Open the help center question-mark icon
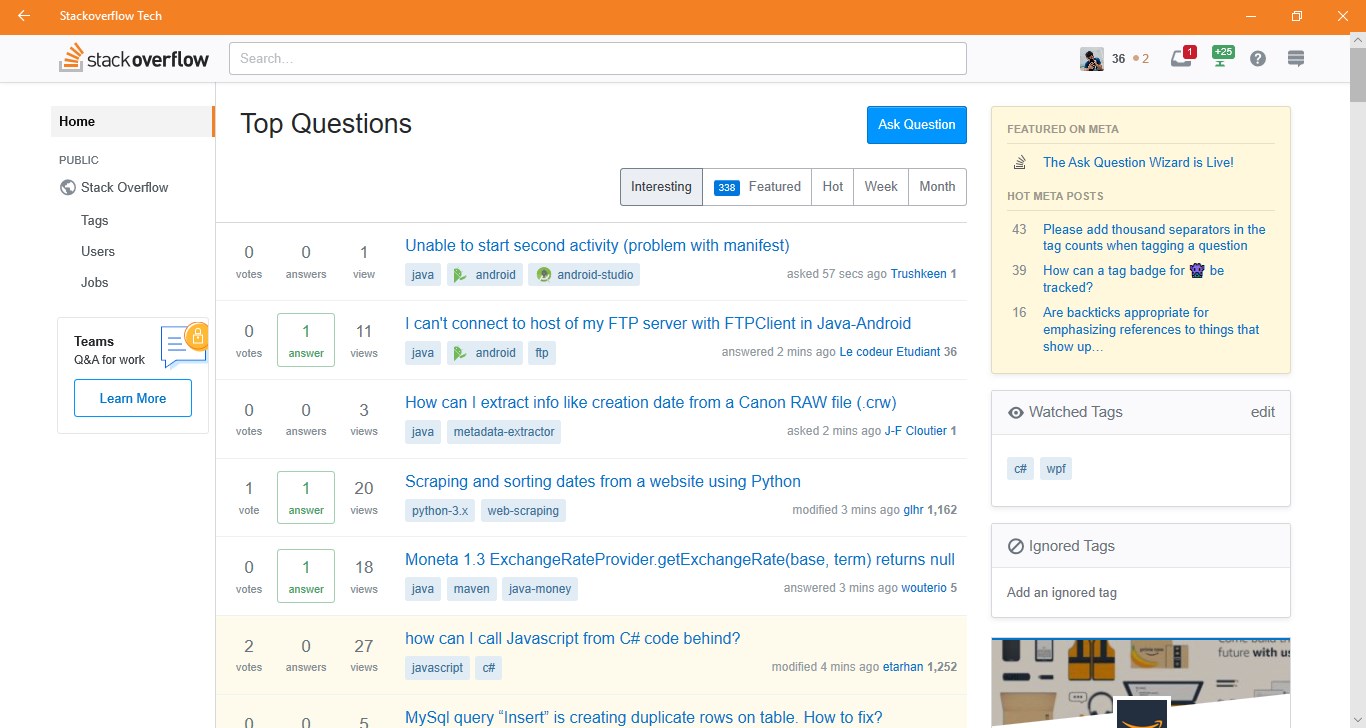The height and width of the screenshot is (728, 1366). coord(1258,59)
